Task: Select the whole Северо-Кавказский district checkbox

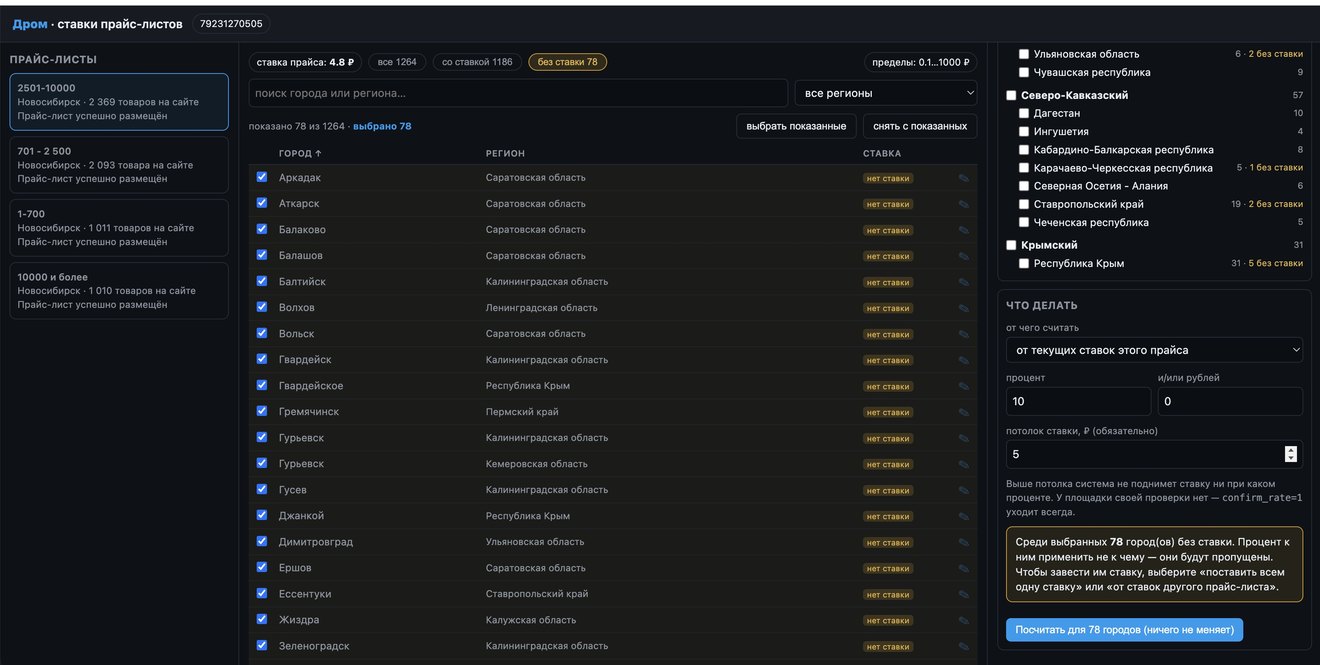Action: [x=1011, y=95]
